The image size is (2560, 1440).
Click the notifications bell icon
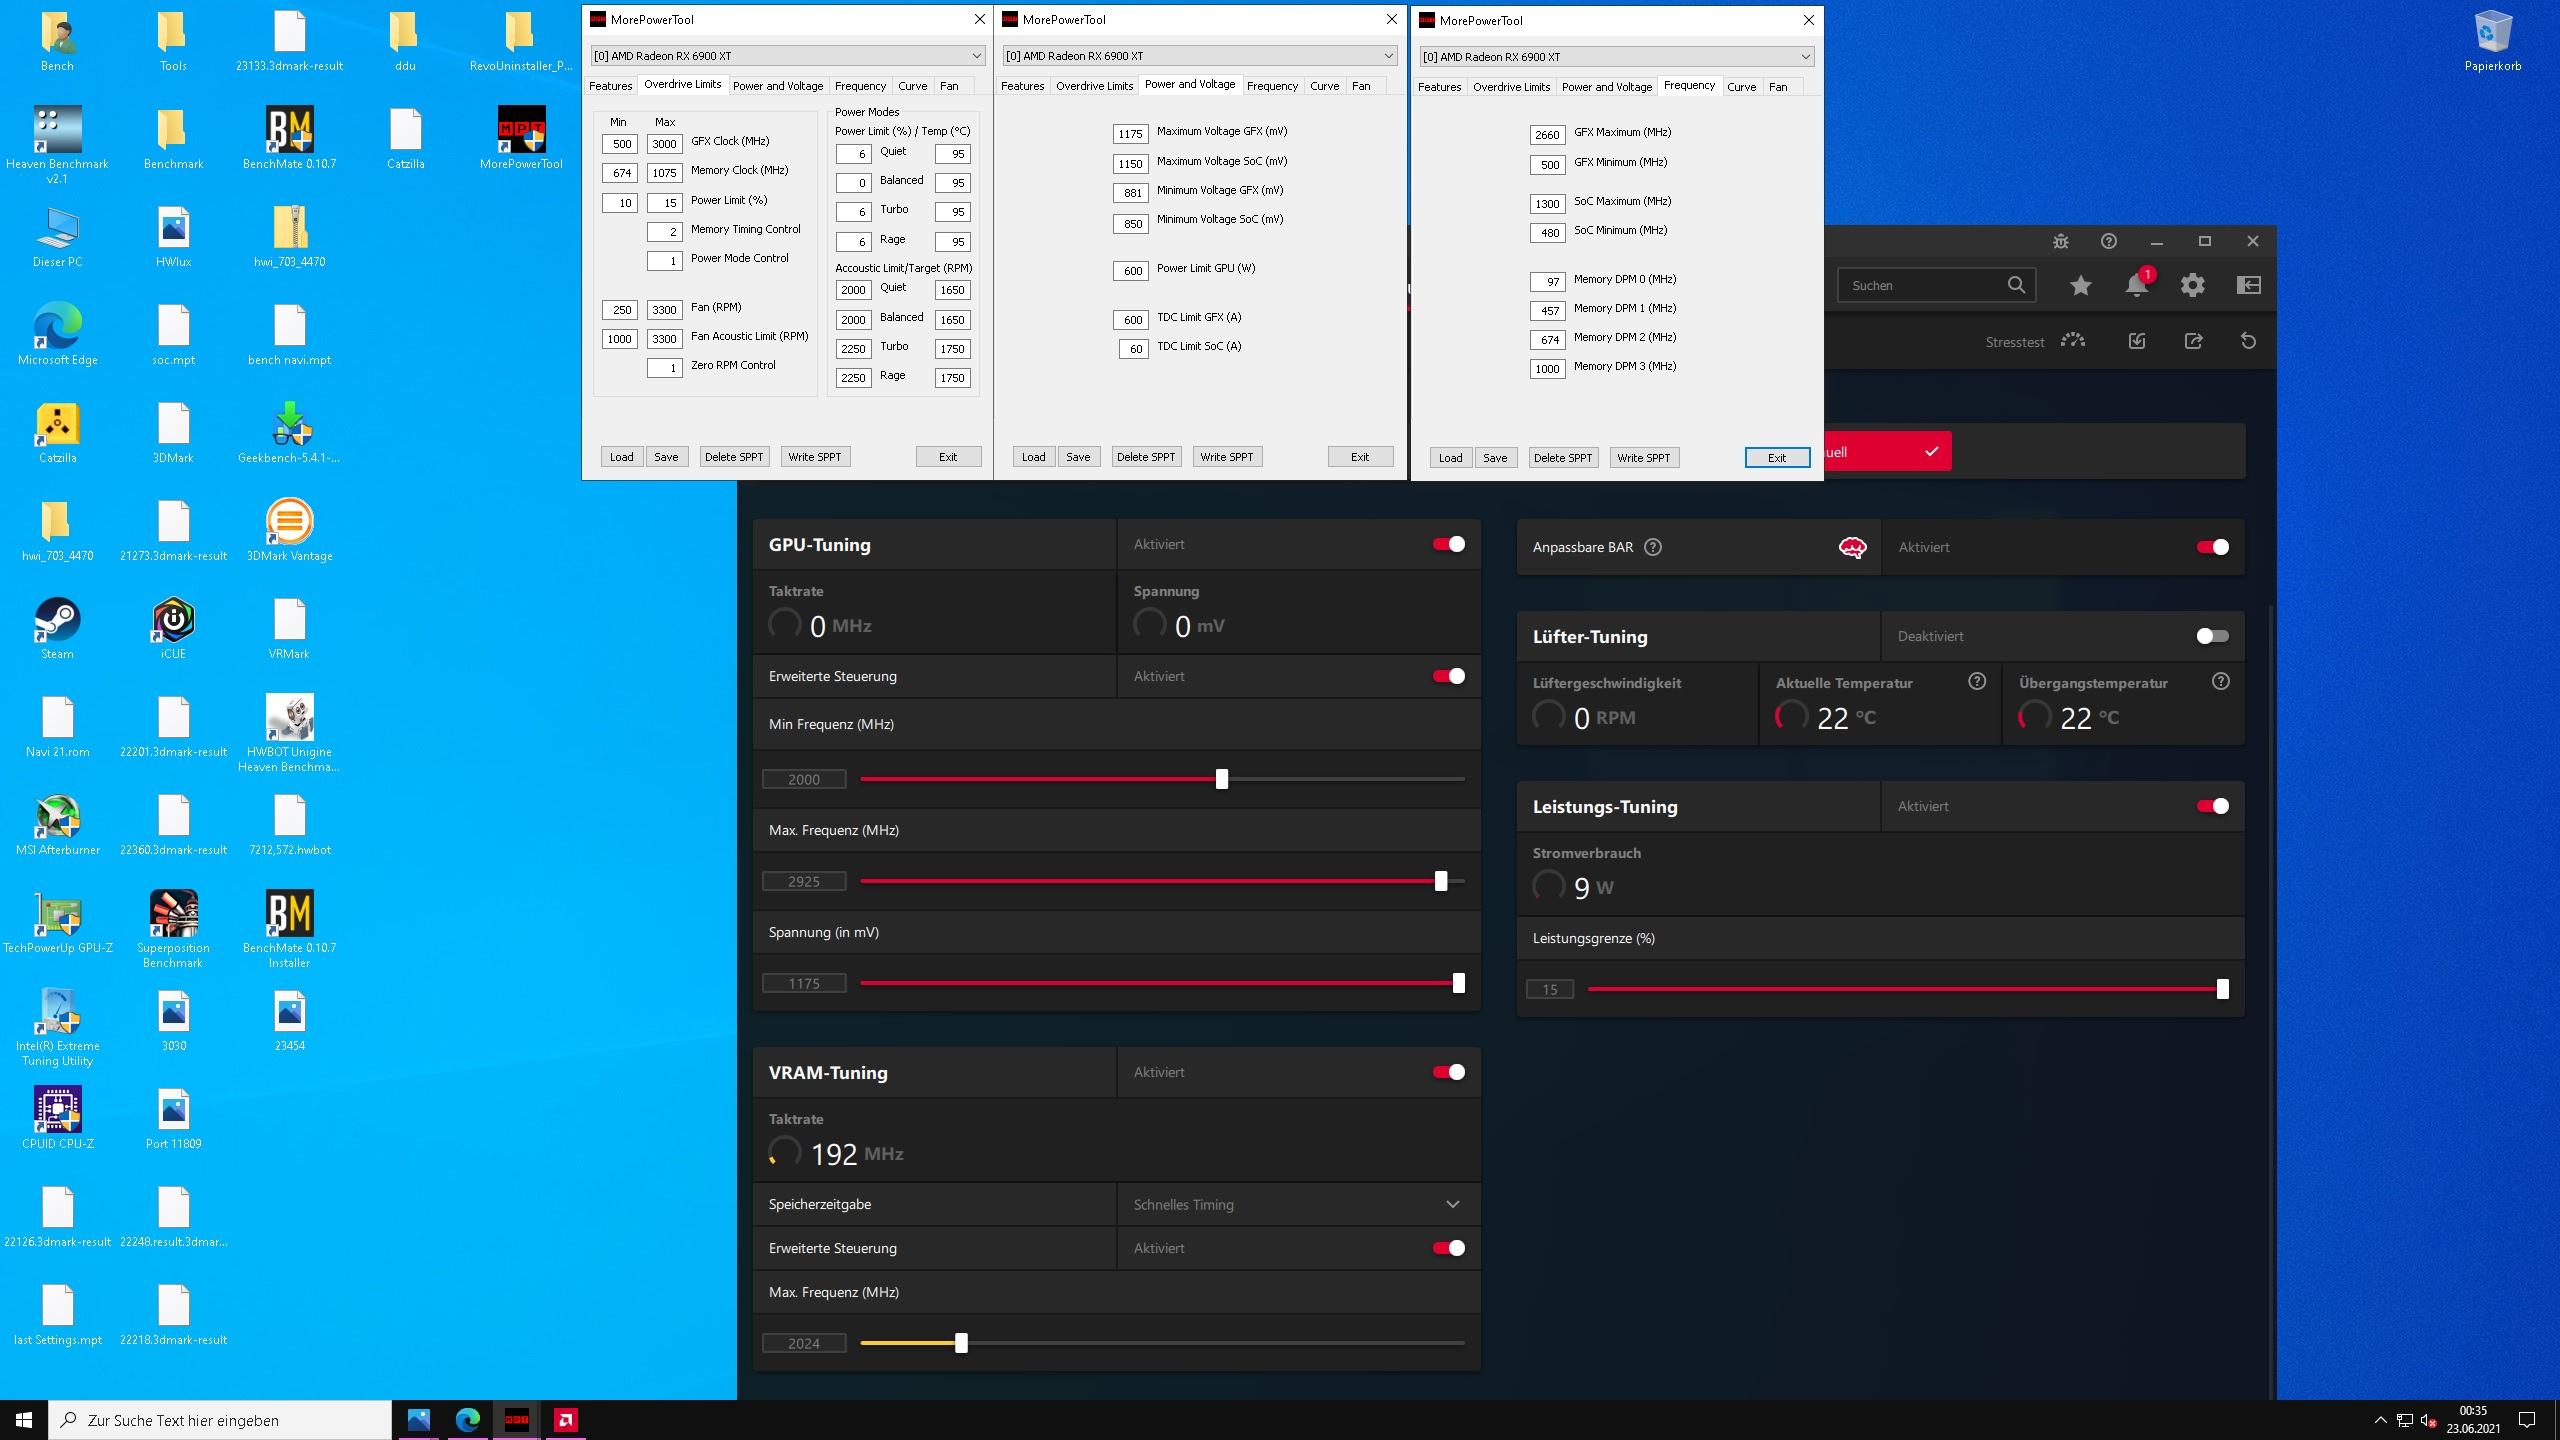pos(2136,285)
